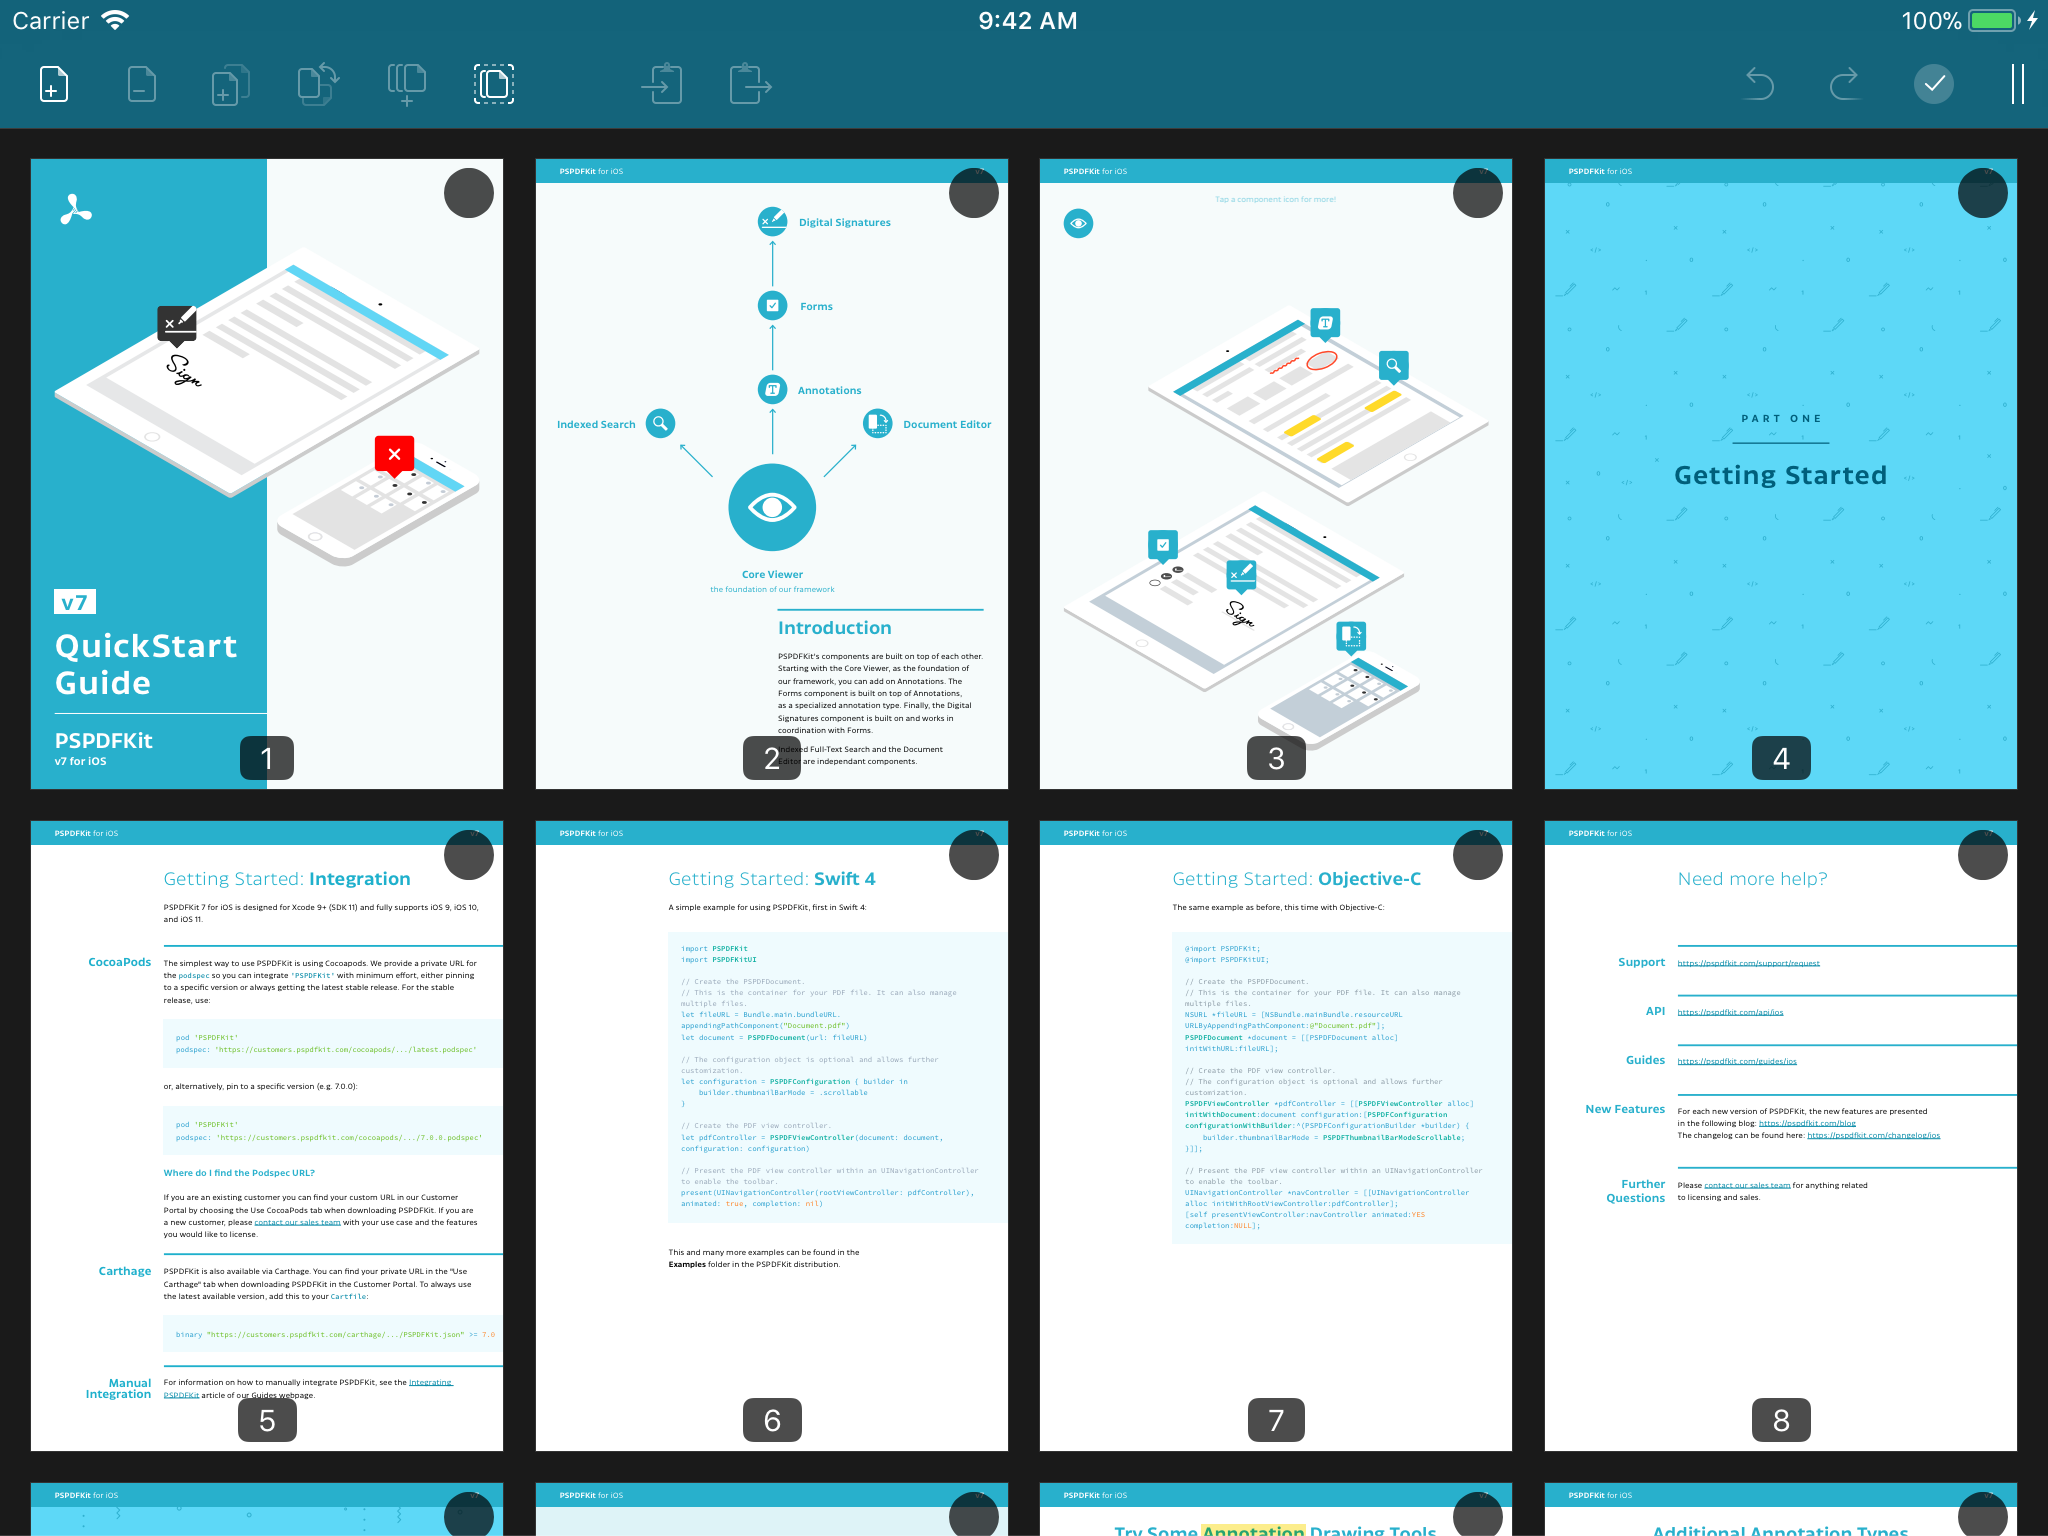Toggle visibility on page 3 thumbnail
2048x1536 pixels.
(1077, 223)
